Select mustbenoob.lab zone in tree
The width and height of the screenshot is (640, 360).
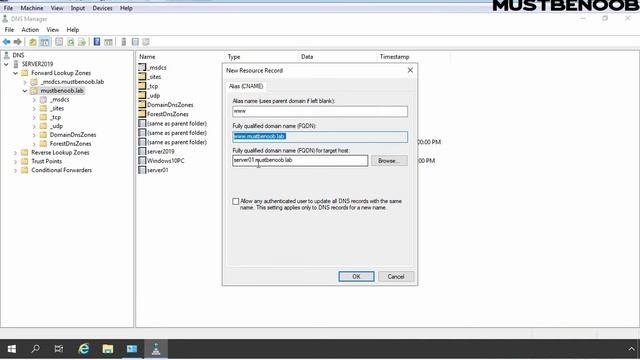[62, 91]
